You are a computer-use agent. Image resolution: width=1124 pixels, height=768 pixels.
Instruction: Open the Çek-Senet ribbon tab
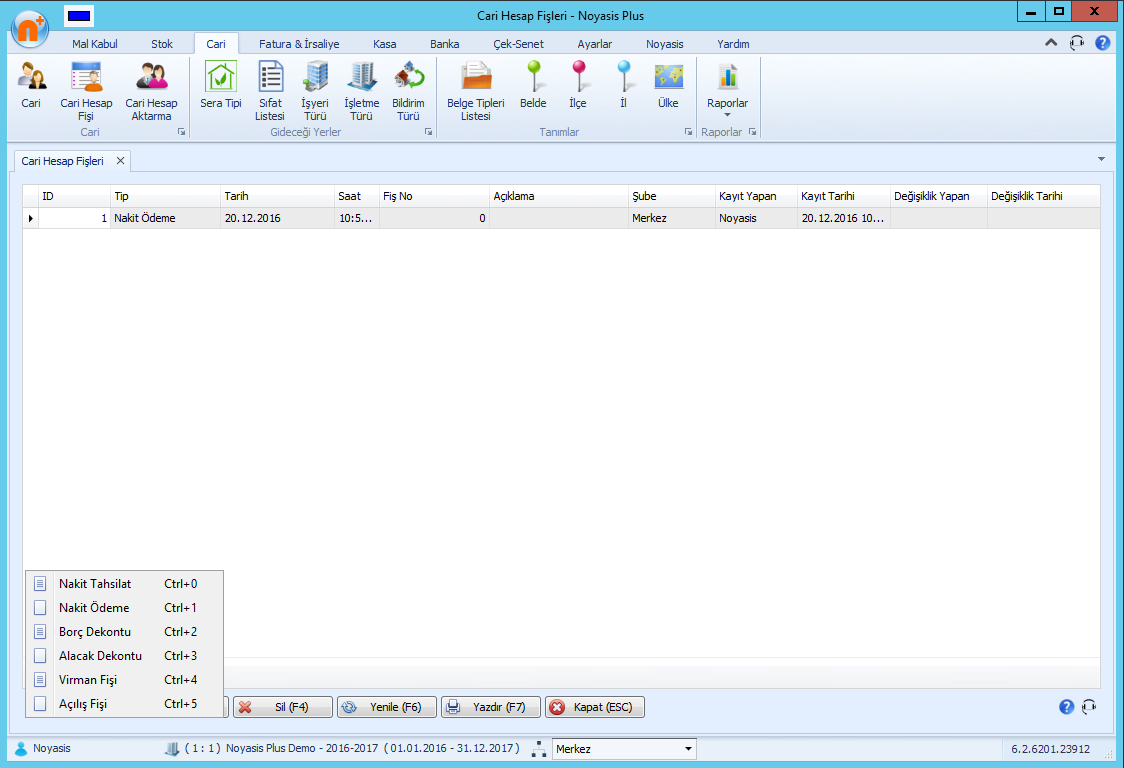[518, 44]
